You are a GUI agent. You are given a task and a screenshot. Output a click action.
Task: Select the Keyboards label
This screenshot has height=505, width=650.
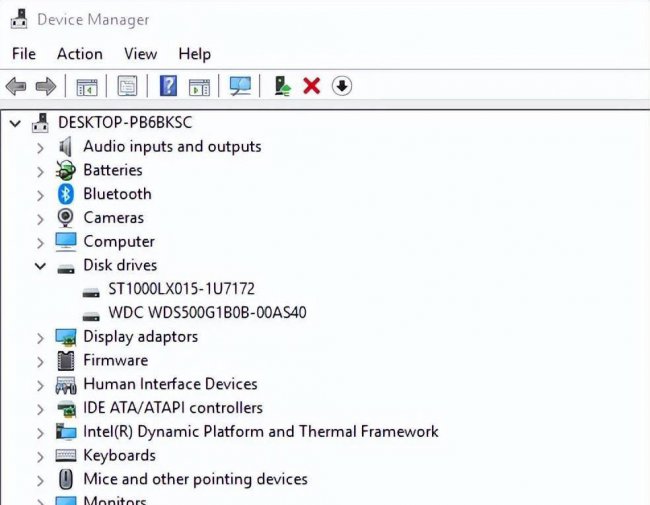(x=120, y=455)
